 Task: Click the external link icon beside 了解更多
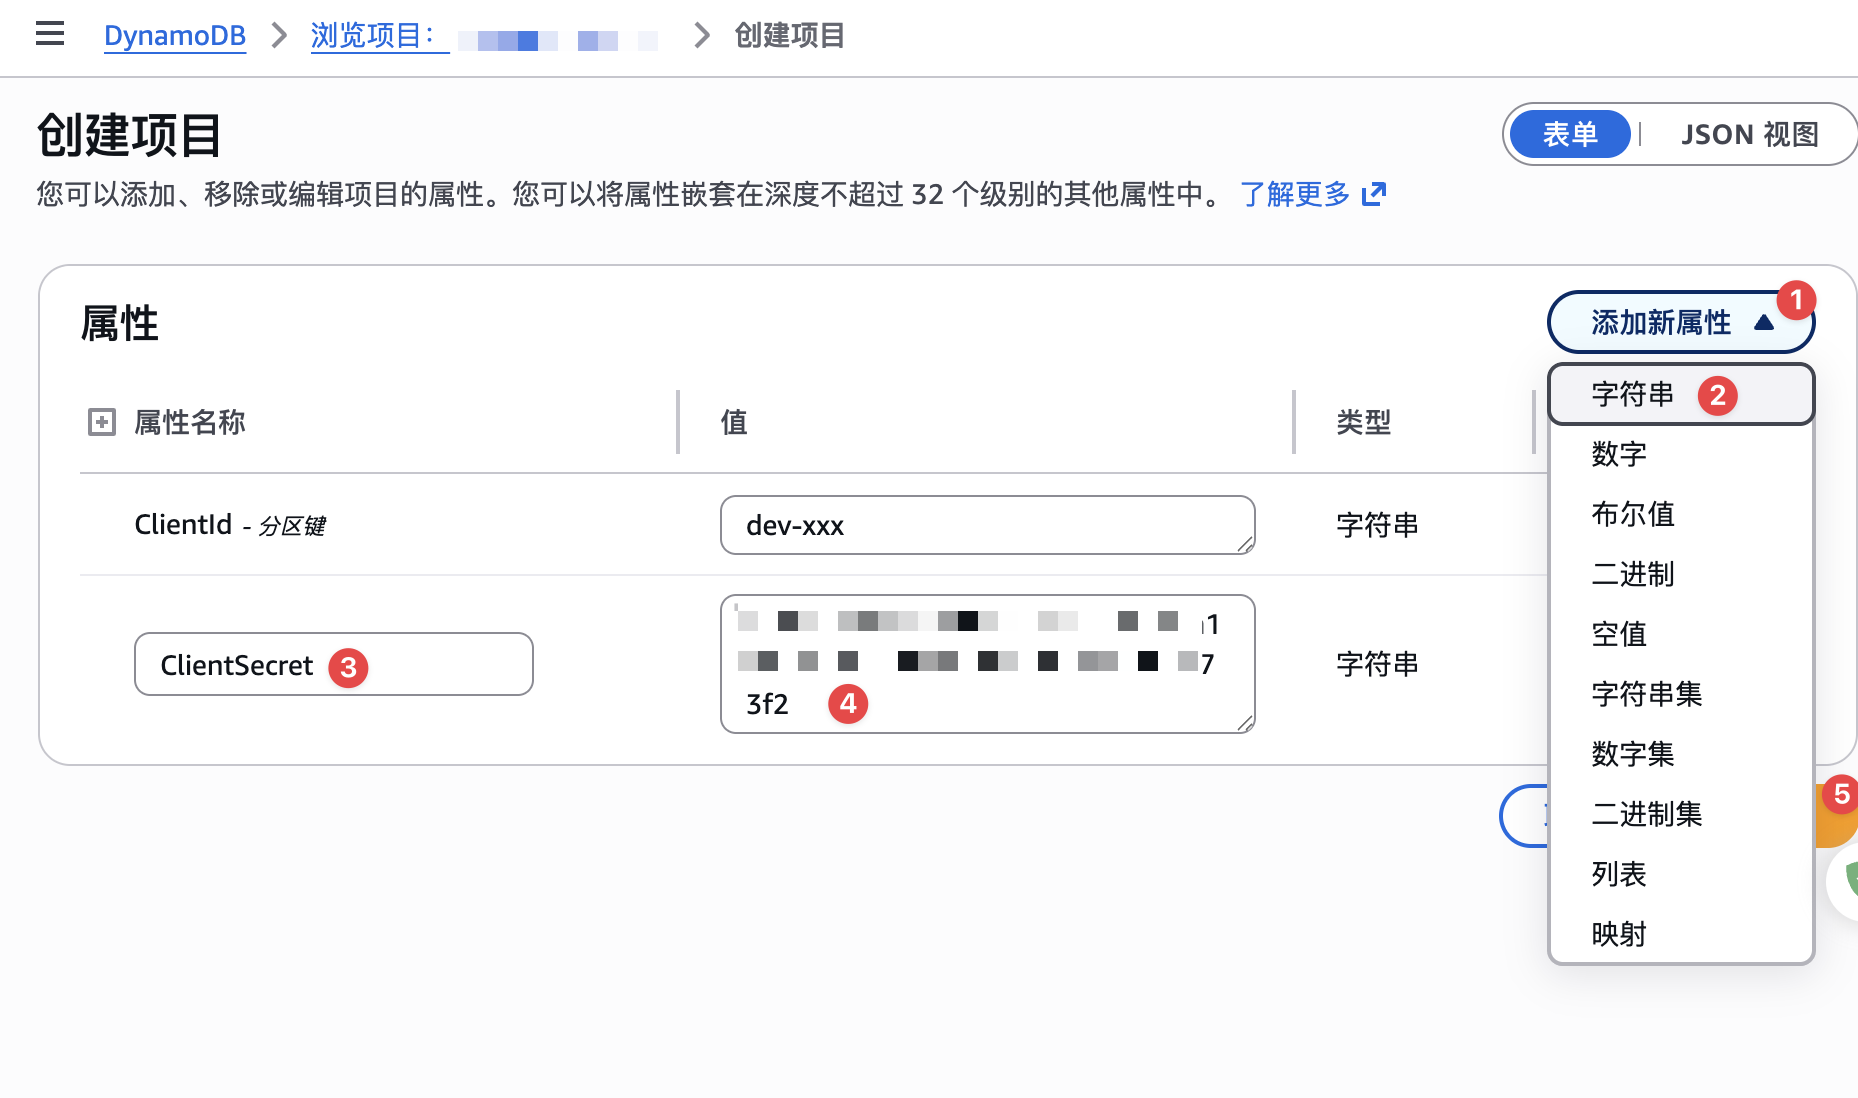[1374, 194]
